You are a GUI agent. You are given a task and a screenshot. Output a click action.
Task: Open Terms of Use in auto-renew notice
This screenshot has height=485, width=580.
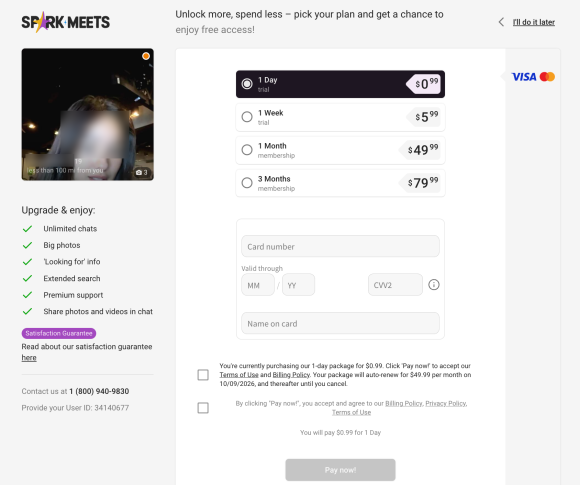click(x=239, y=375)
